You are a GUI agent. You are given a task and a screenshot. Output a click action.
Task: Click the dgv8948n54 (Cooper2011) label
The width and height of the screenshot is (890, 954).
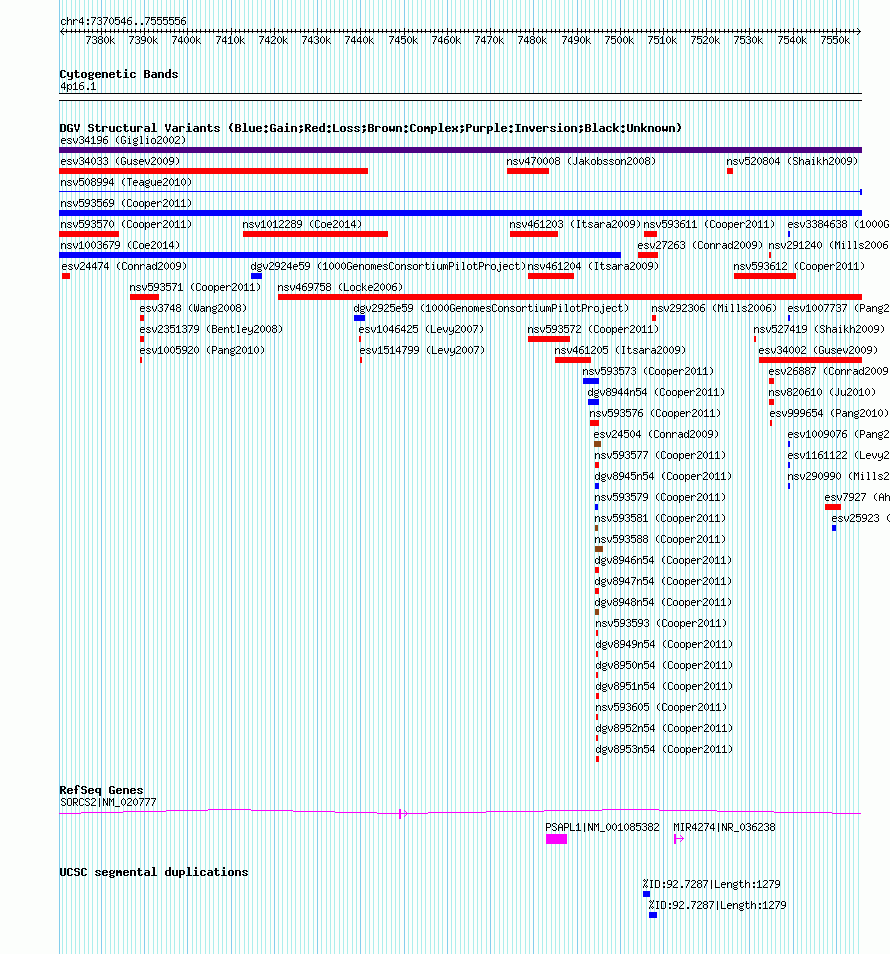[663, 602]
